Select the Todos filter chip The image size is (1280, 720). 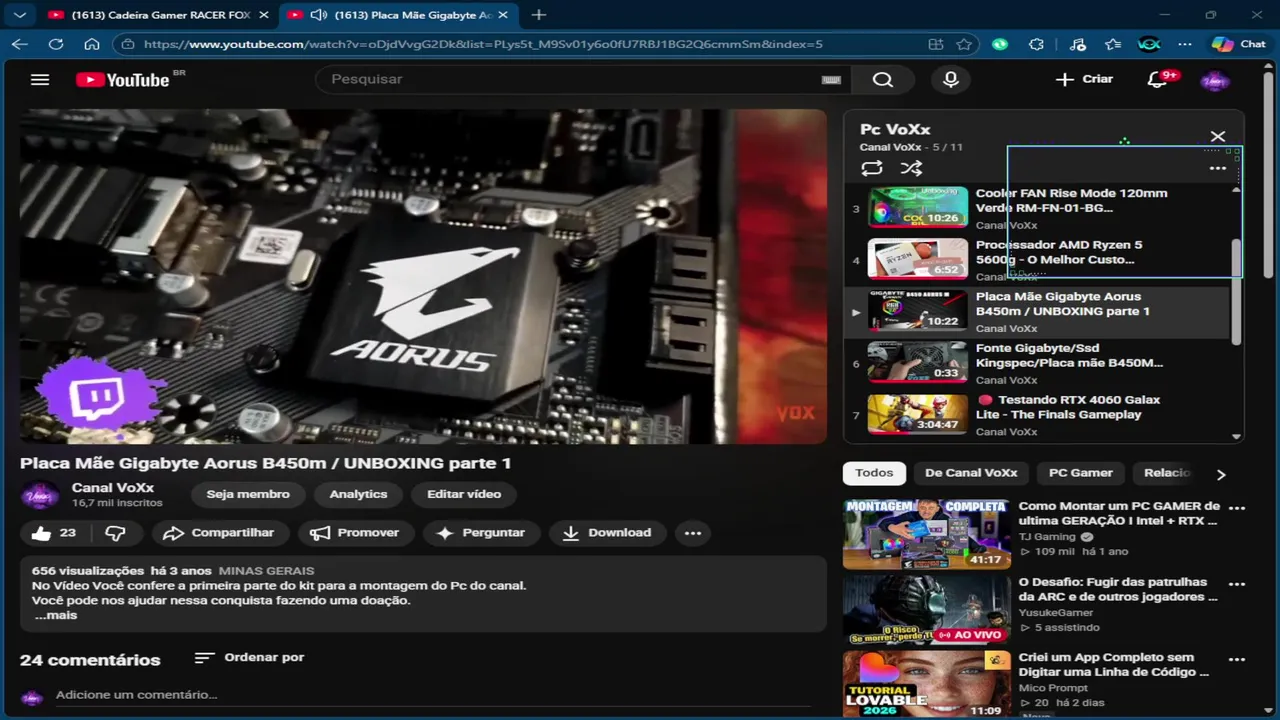tap(874, 473)
